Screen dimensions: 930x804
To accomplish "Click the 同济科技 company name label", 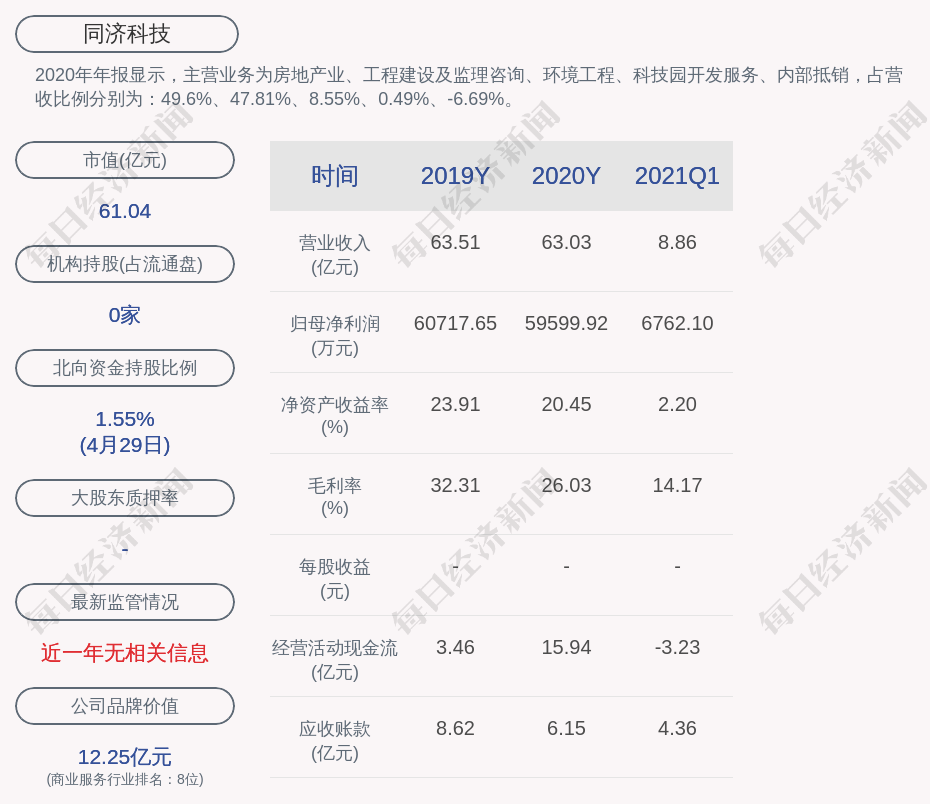I will point(126,34).
